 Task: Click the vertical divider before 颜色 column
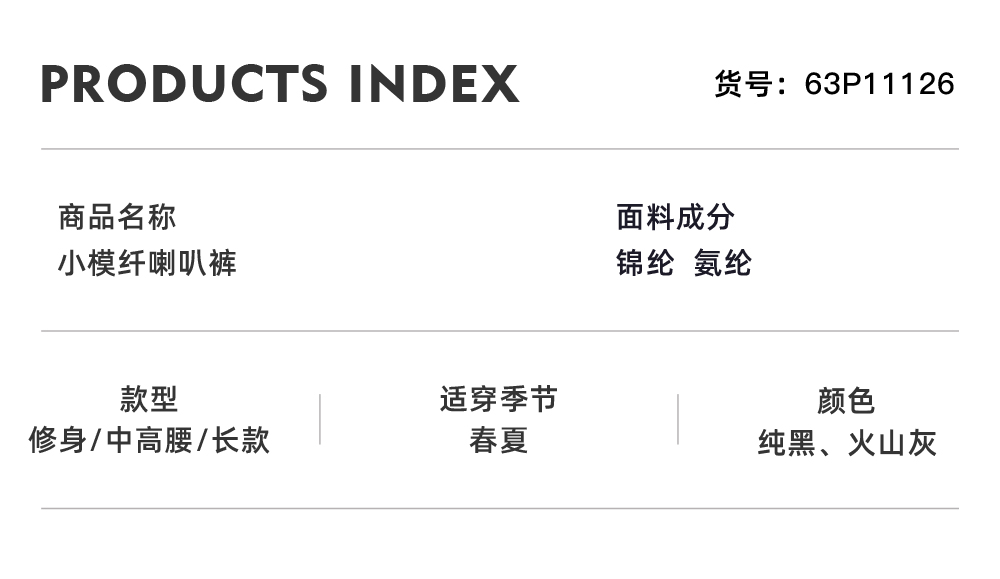coord(678,419)
